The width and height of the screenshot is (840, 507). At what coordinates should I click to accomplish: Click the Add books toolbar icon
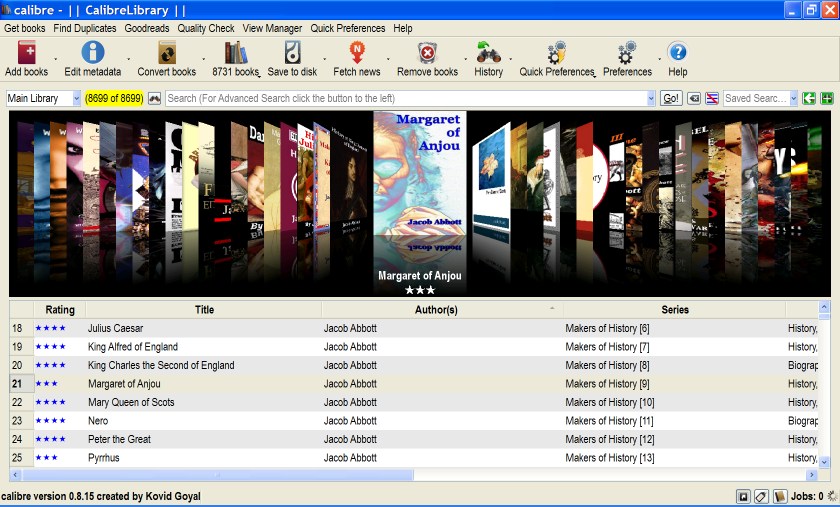coord(27,53)
